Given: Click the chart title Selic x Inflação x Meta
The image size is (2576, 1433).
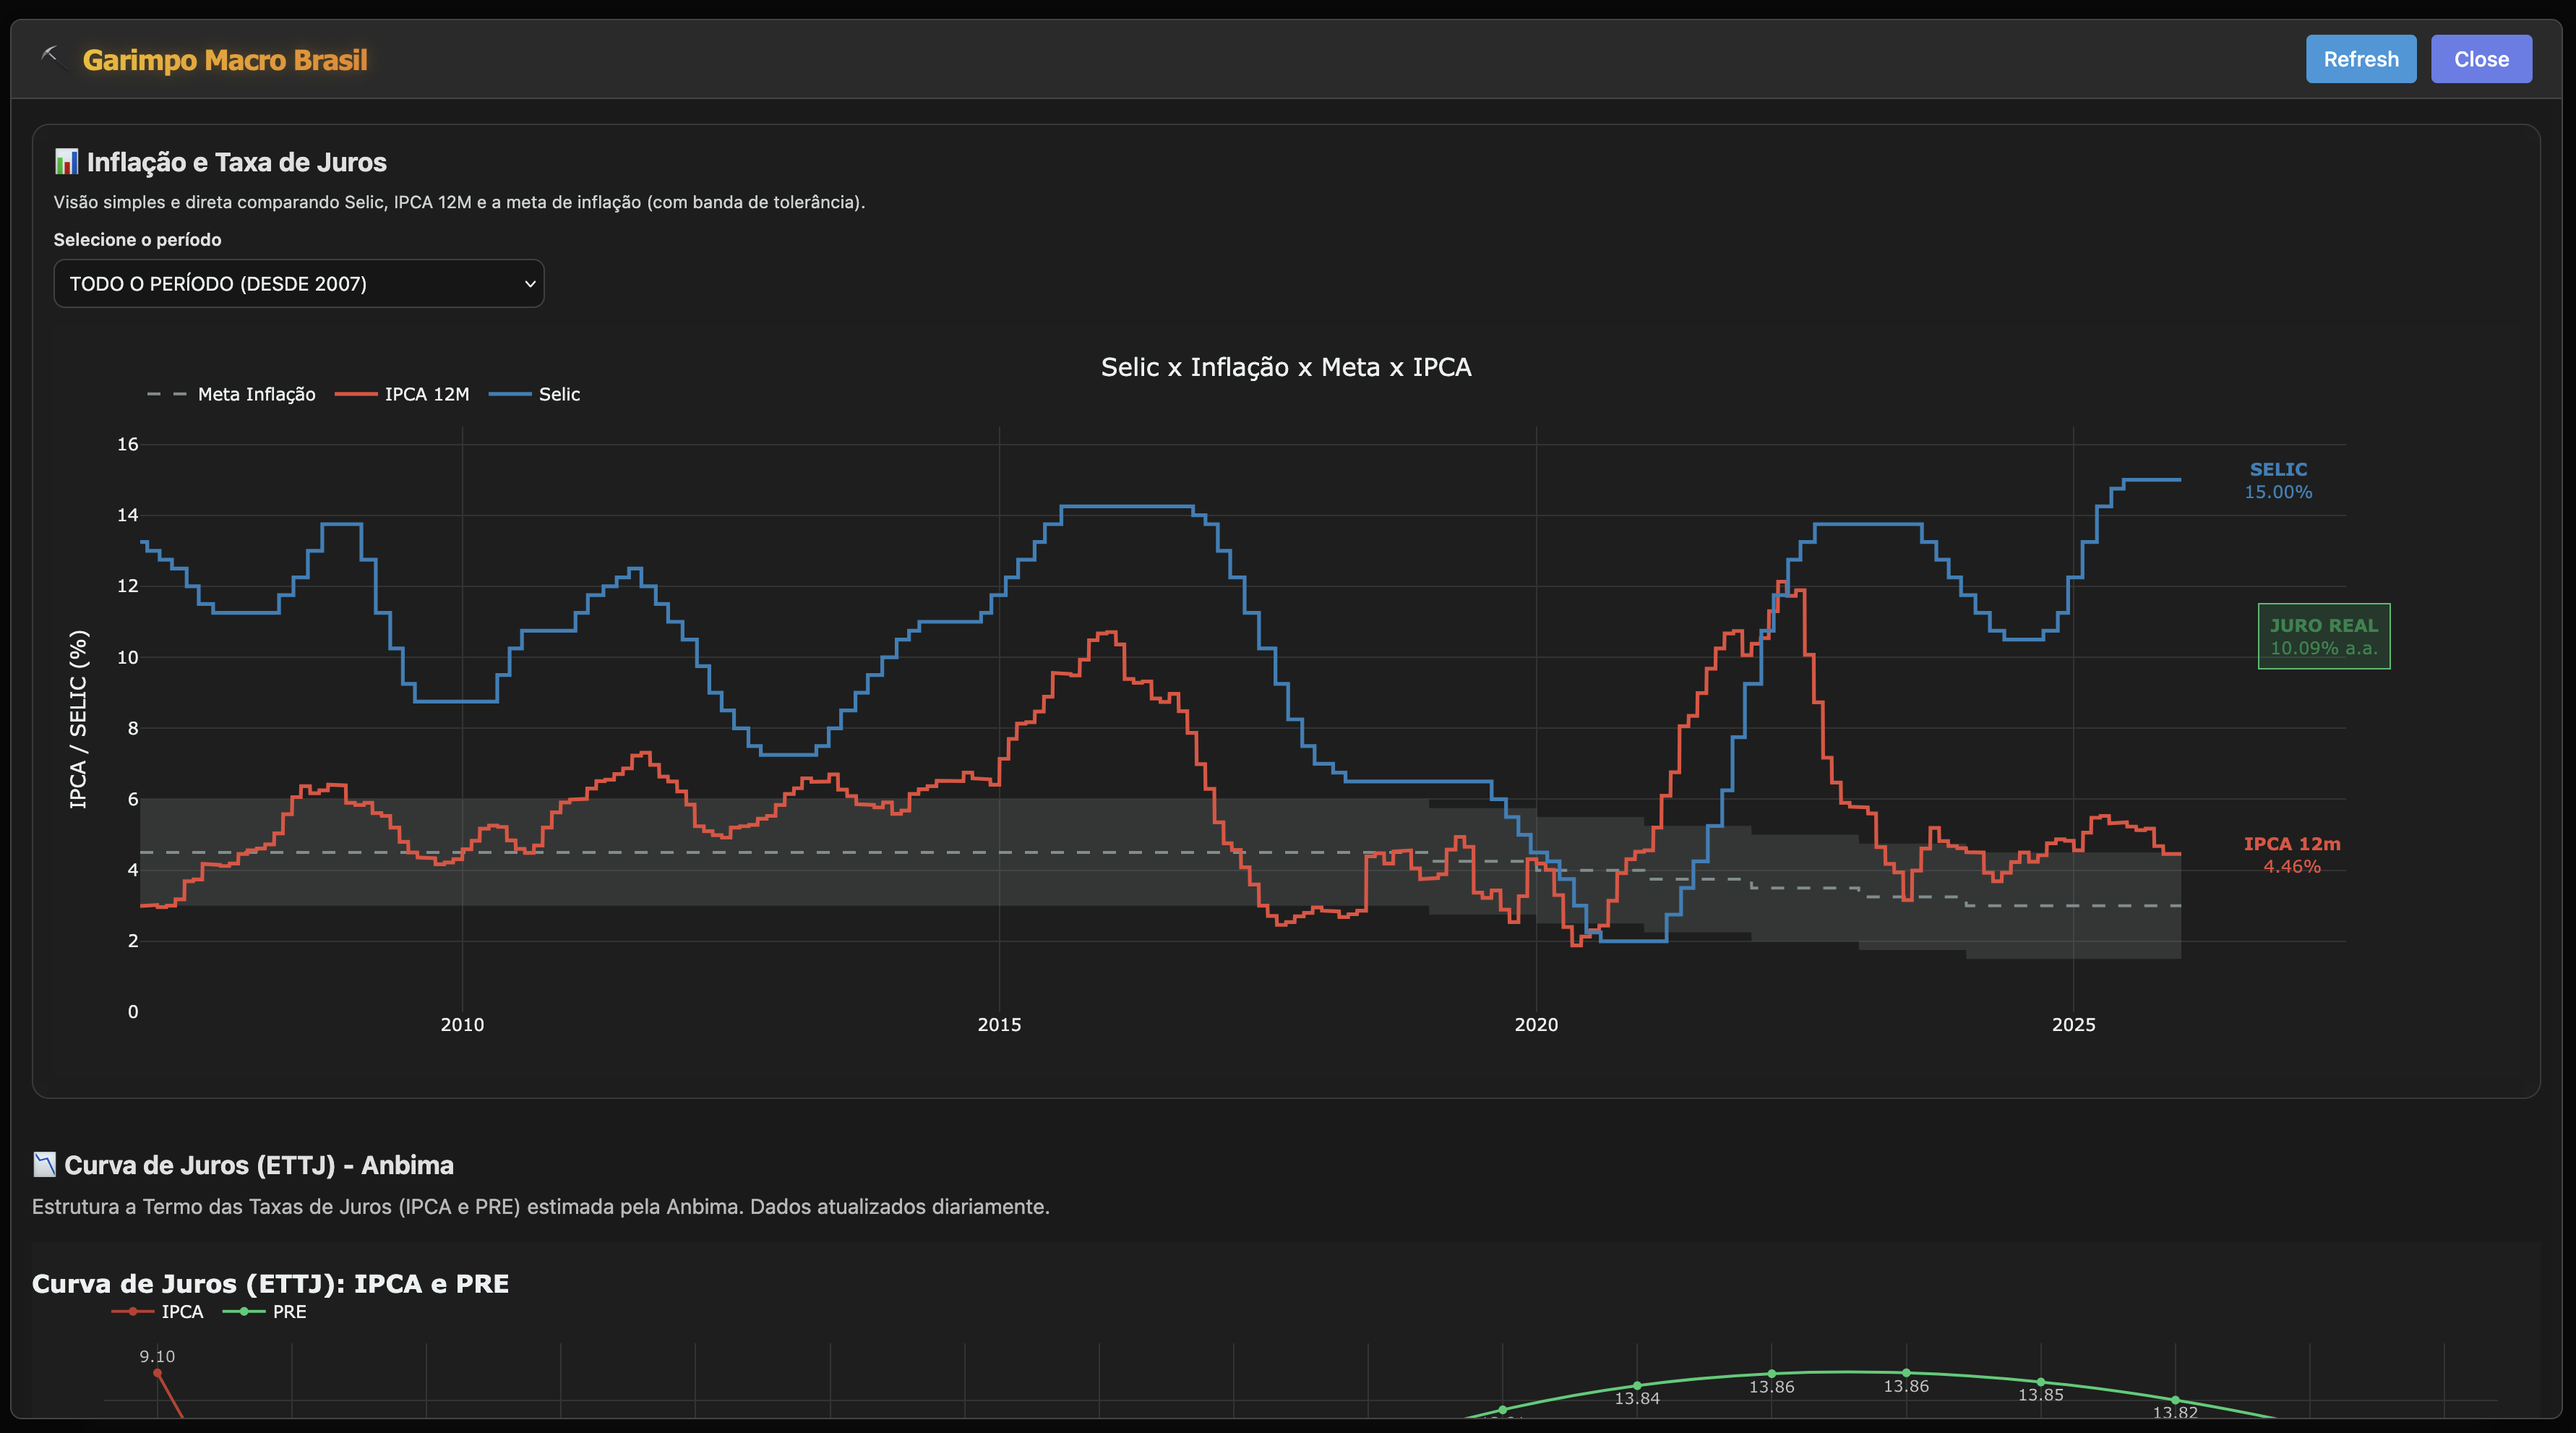Looking at the screenshot, I should (1285, 367).
